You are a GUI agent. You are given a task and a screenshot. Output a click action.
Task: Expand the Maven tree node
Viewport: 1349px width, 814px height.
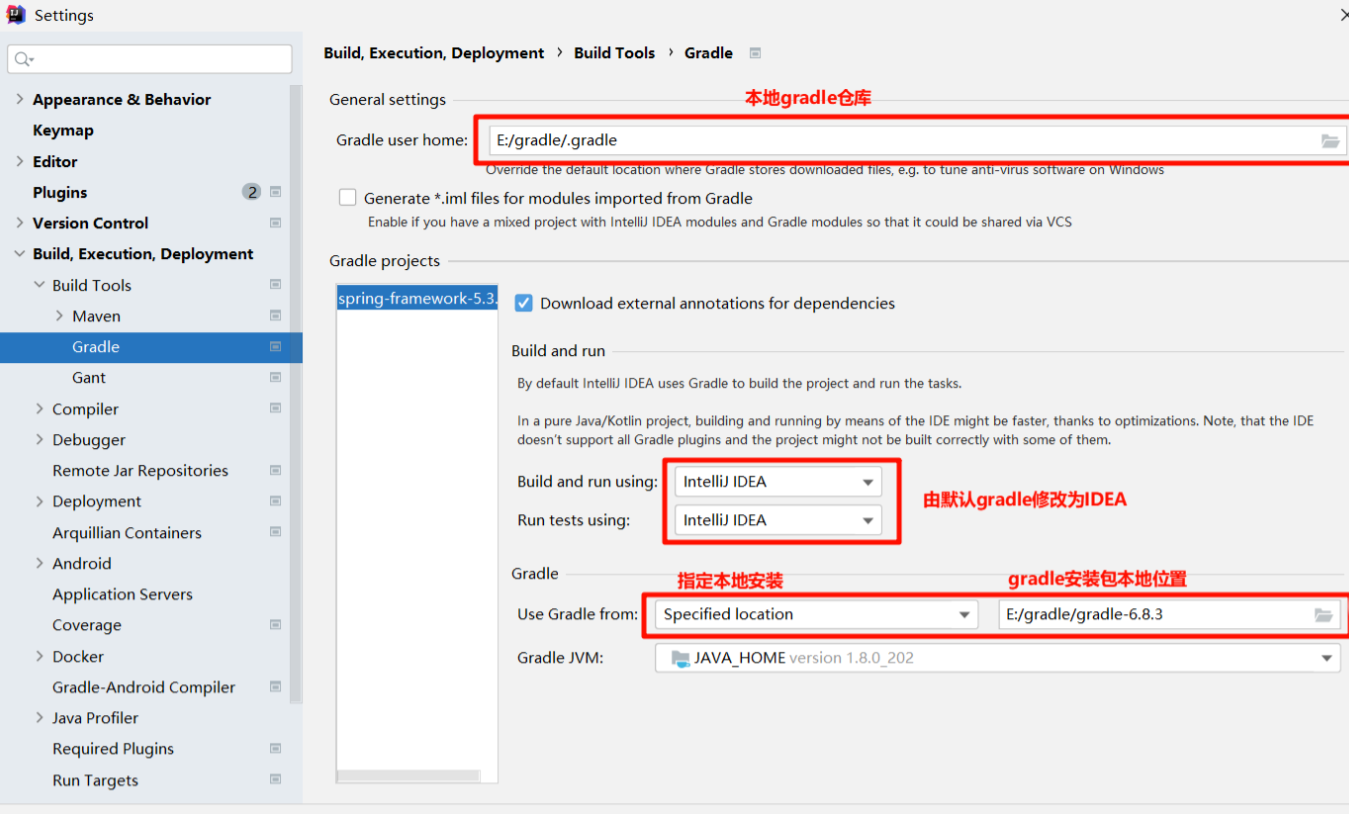coord(60,316)
